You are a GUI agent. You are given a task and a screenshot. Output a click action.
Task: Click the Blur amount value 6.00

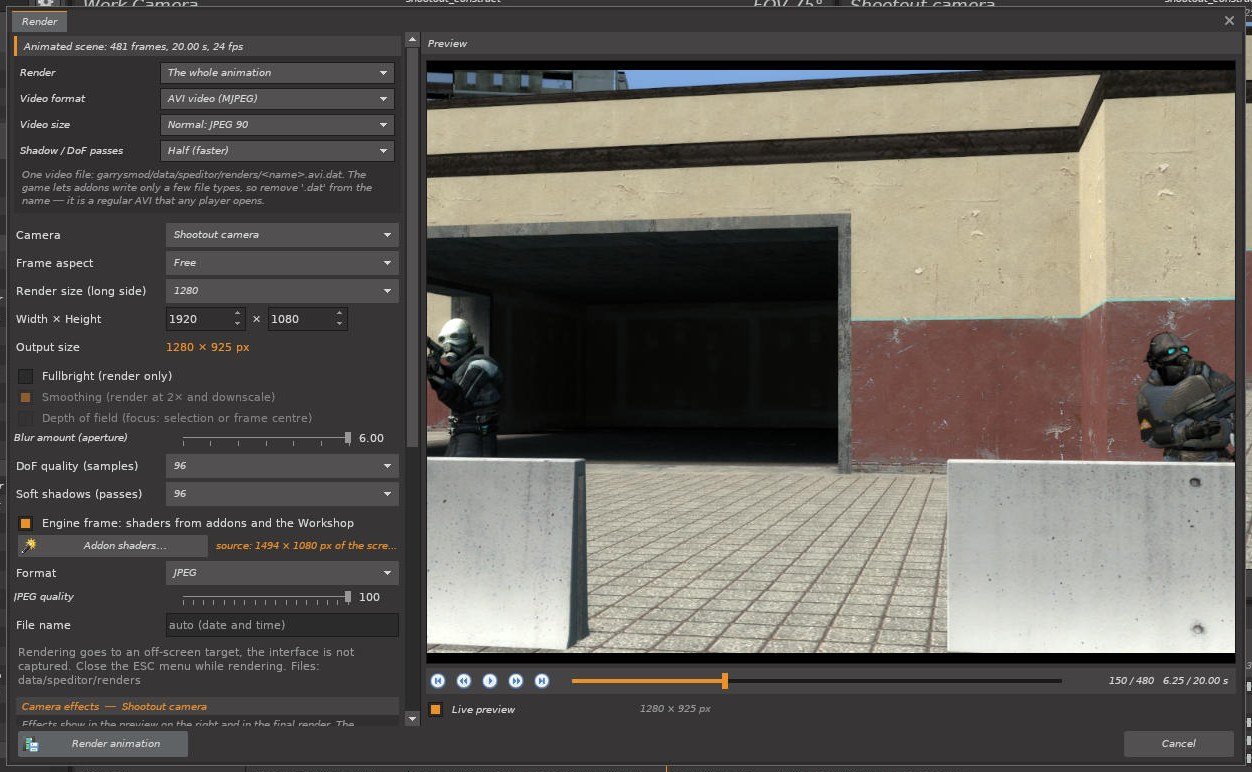(371, 438)
